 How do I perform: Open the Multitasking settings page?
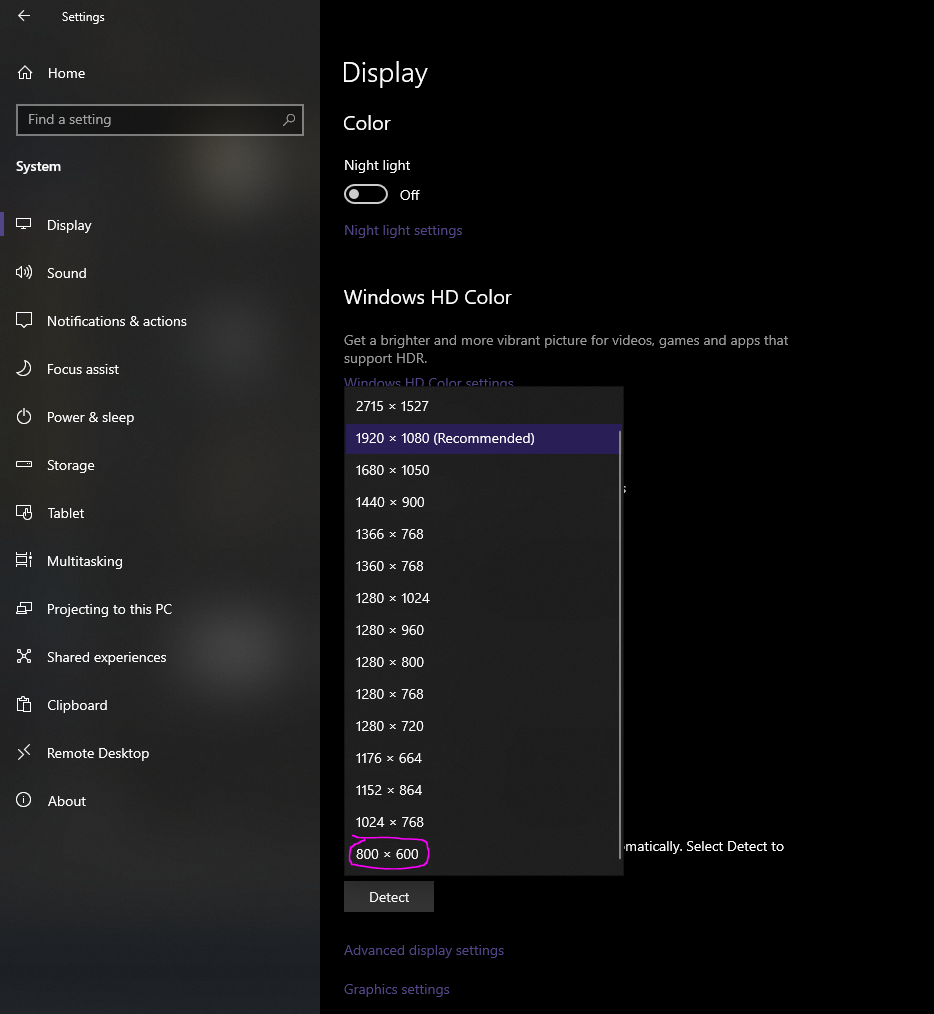[x=85, y=561]
